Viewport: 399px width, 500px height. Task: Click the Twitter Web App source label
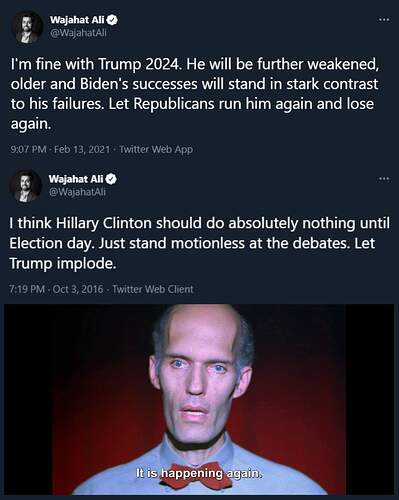click(156, 149)
